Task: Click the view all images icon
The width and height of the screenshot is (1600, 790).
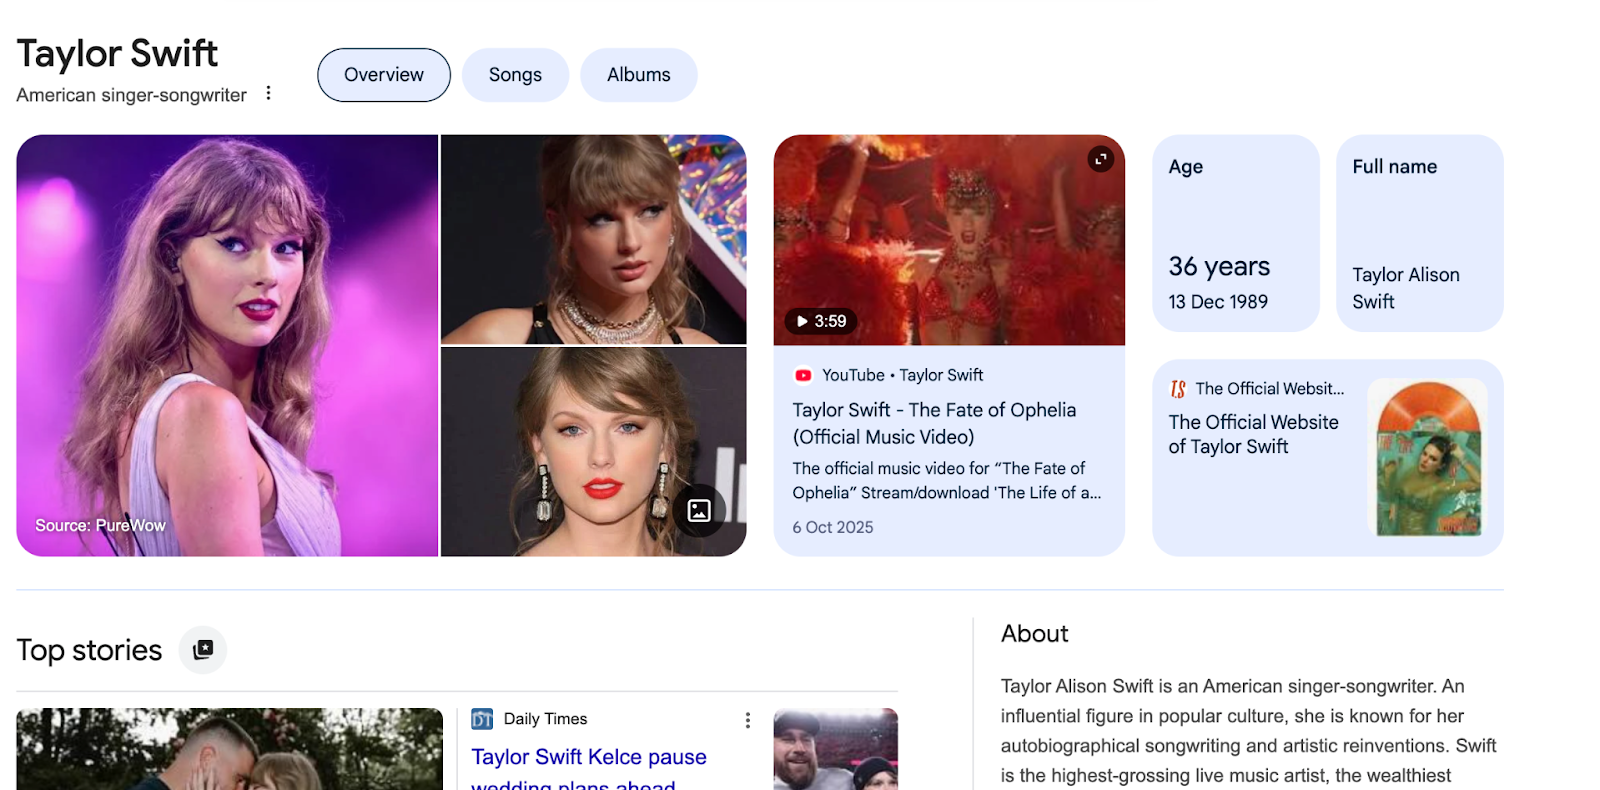Action: [699, 511]
